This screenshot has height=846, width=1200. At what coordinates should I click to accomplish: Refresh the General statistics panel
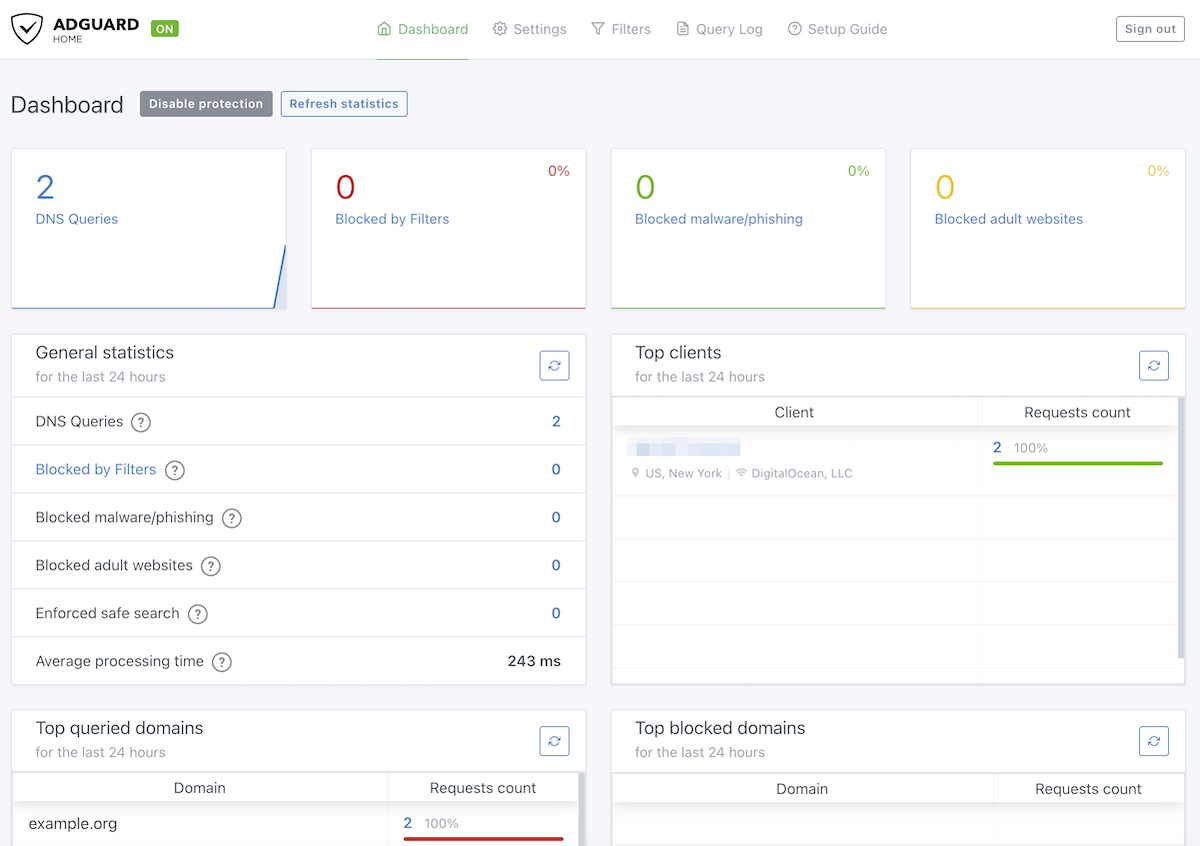[554, 365]
